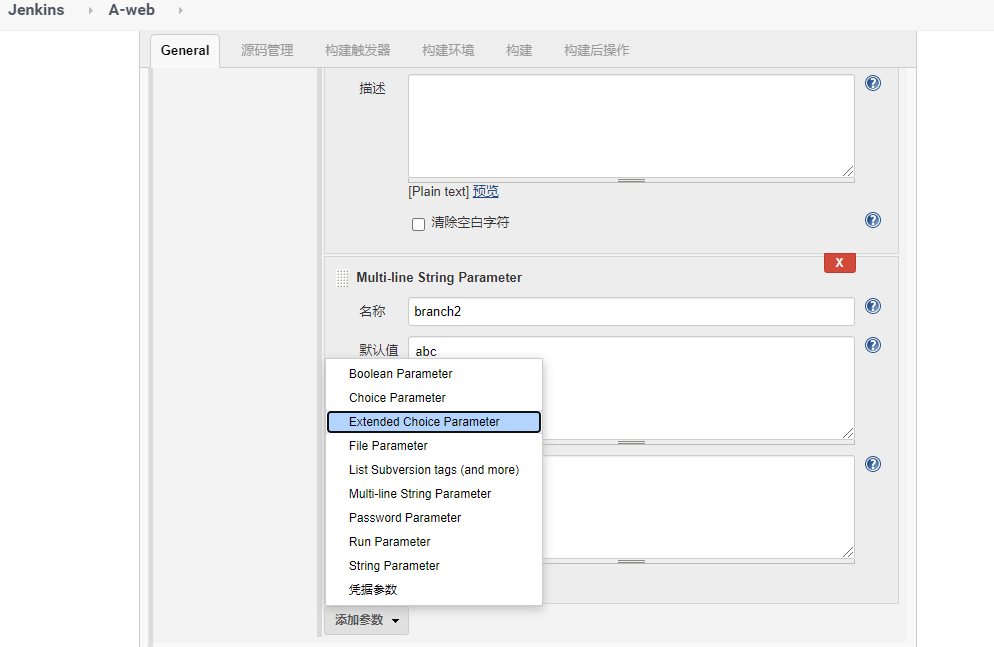This screenshot has height=647, width=994.
Task: Open help beside the default value field
Action: point(872,345)
